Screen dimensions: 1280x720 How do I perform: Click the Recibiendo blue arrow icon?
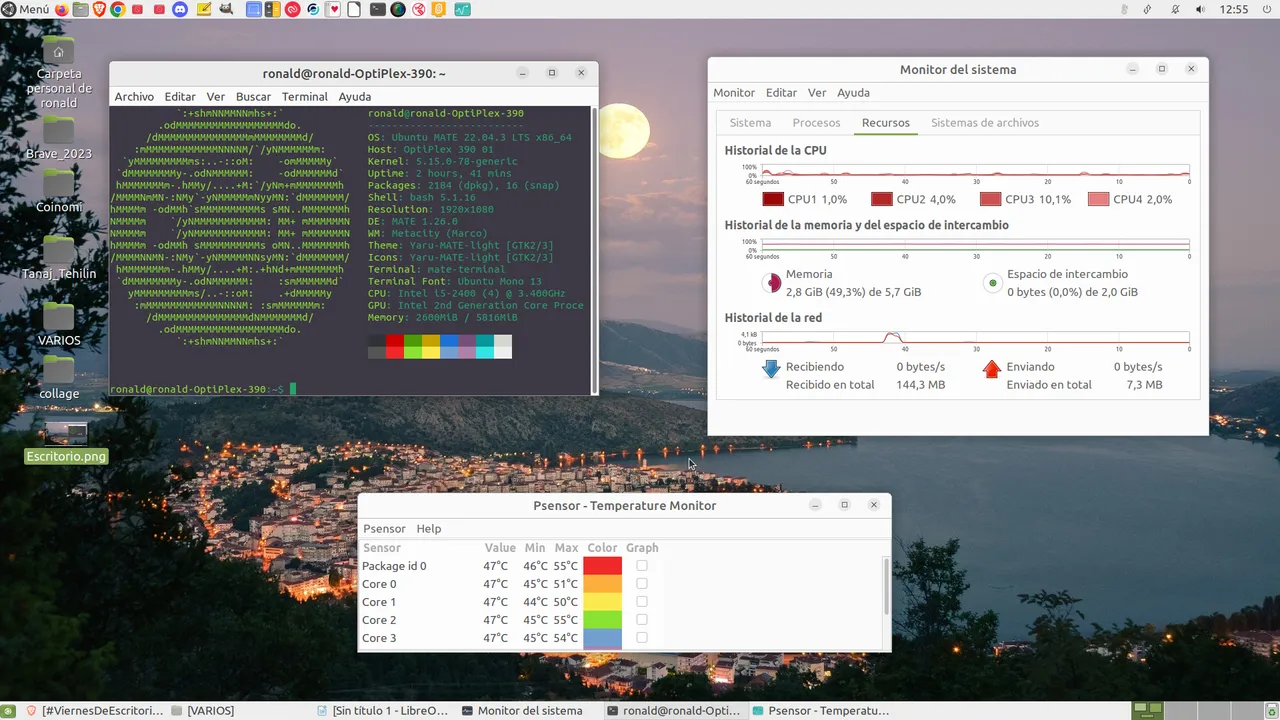point(771,369)
